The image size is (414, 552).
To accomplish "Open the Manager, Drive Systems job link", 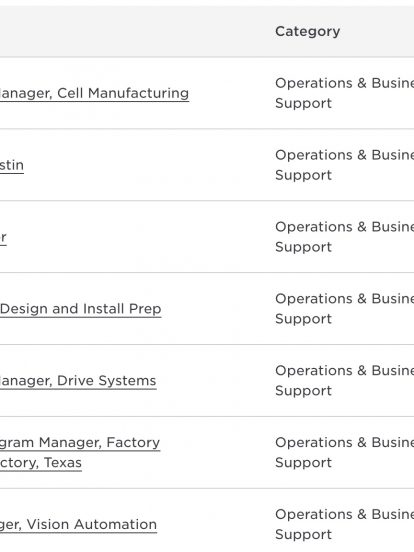I will (78, 381).
